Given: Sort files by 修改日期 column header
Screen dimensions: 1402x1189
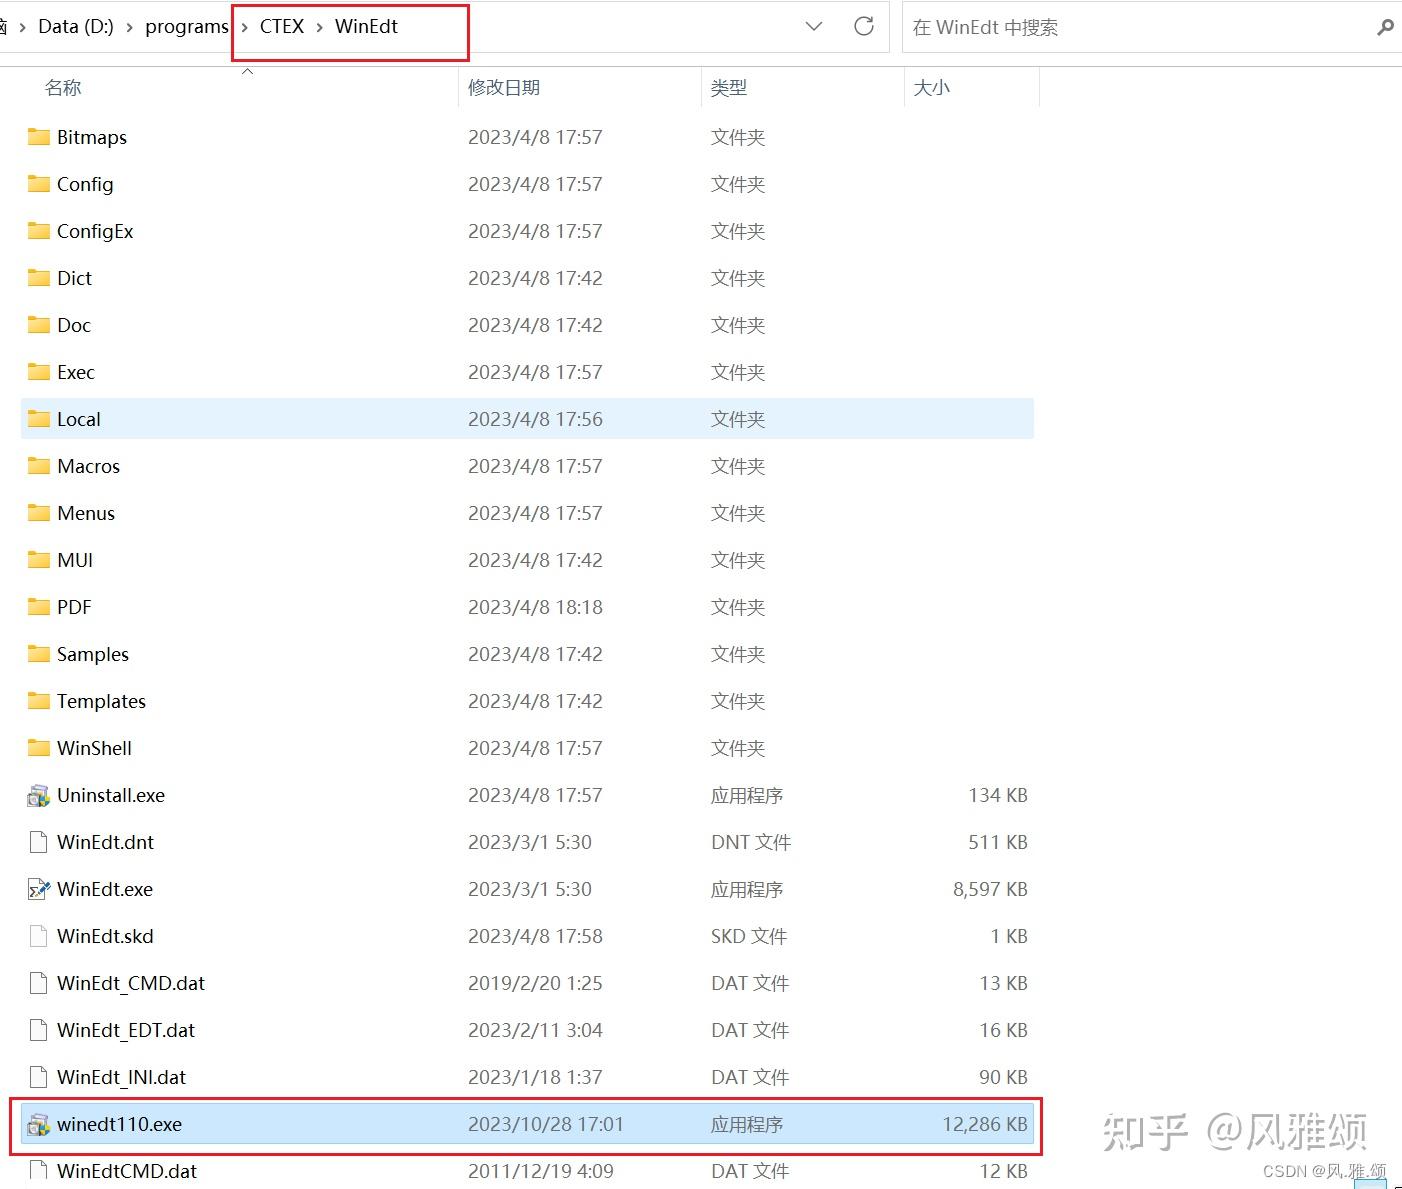Looking at the screenshot, I should [x=503, y=87].
